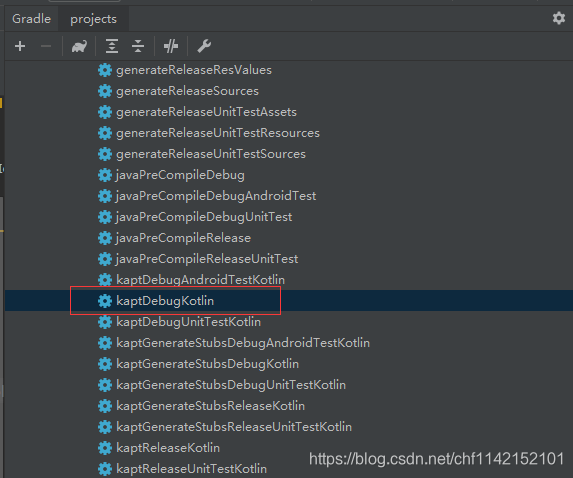Click gear icon beside javaPreCompileRelease
573x478 pixels.
point(105,238)
